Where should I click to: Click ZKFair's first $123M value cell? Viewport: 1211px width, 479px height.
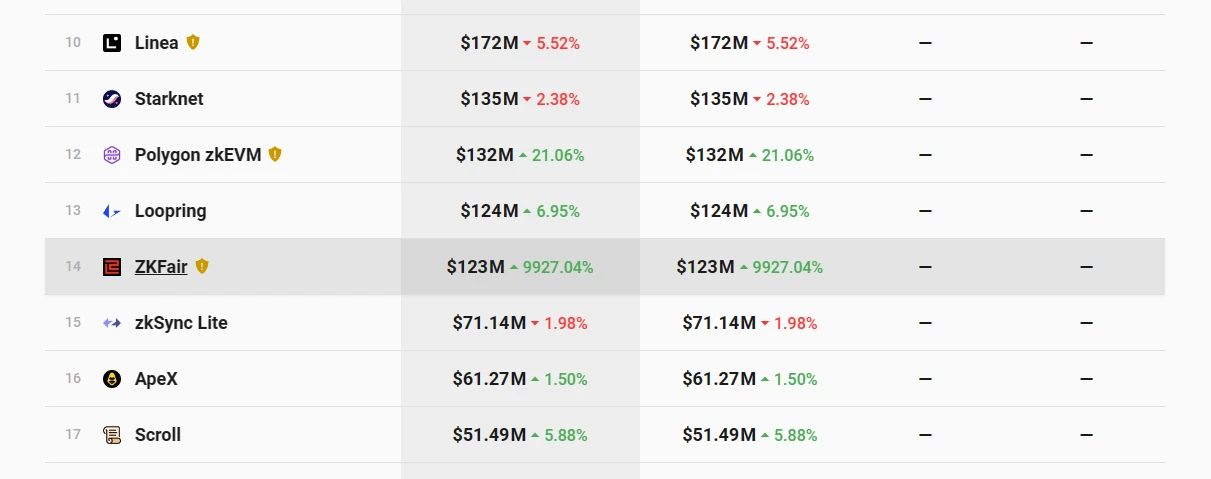(x=476, y=267)
